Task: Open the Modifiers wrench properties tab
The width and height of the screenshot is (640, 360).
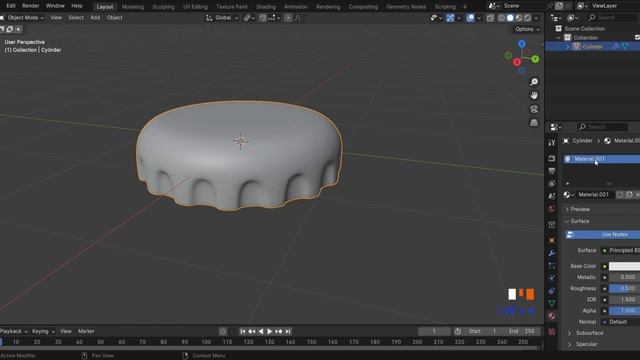Action: [552, 253]
